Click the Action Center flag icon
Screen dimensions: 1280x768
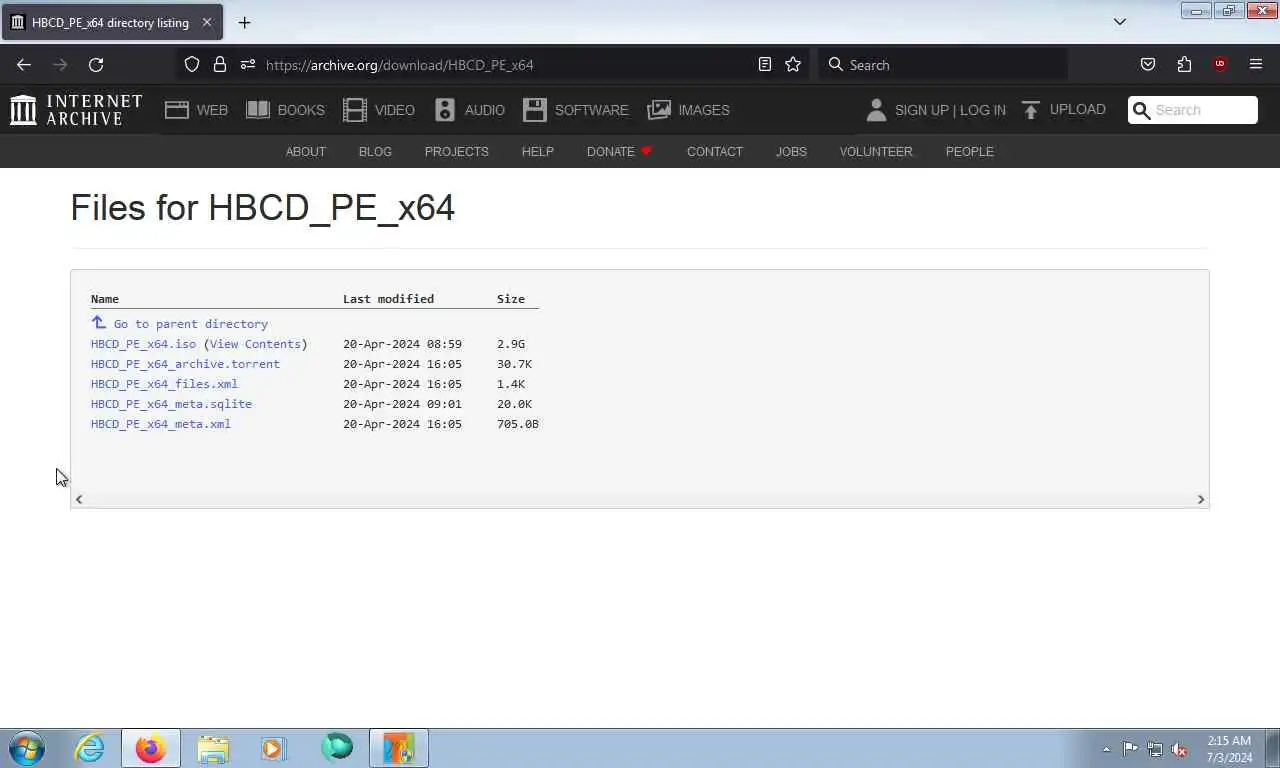pyautogui.click(x=1130, y=749)
